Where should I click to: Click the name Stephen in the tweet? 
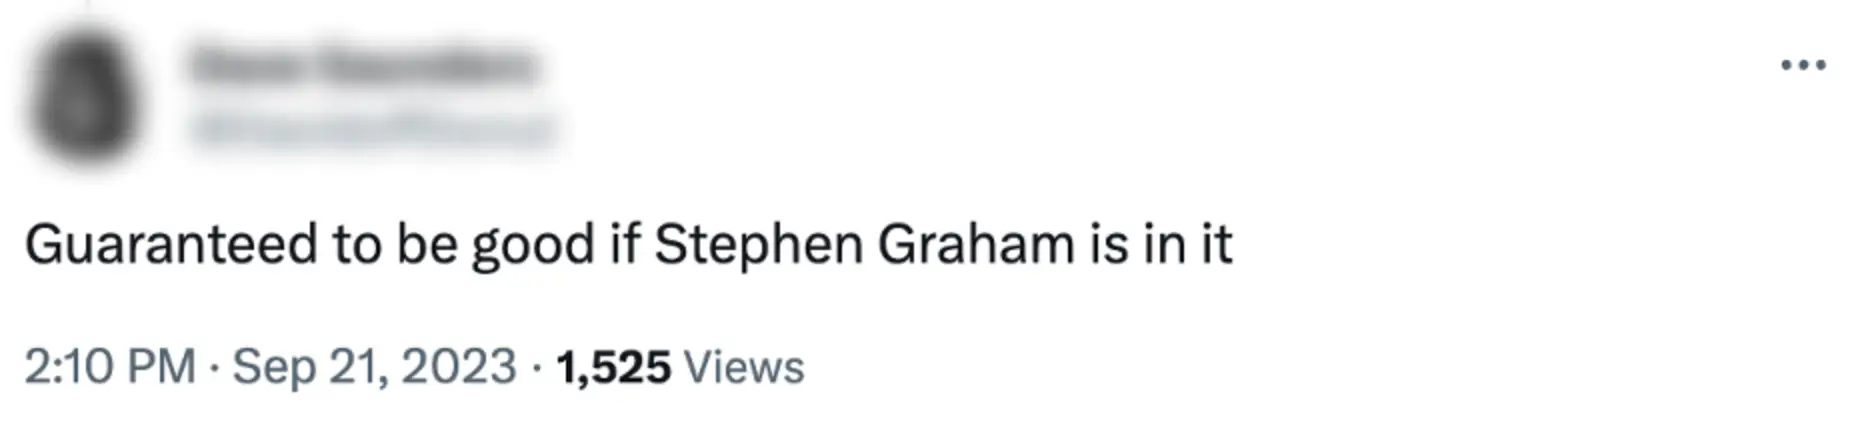[758, 245]
